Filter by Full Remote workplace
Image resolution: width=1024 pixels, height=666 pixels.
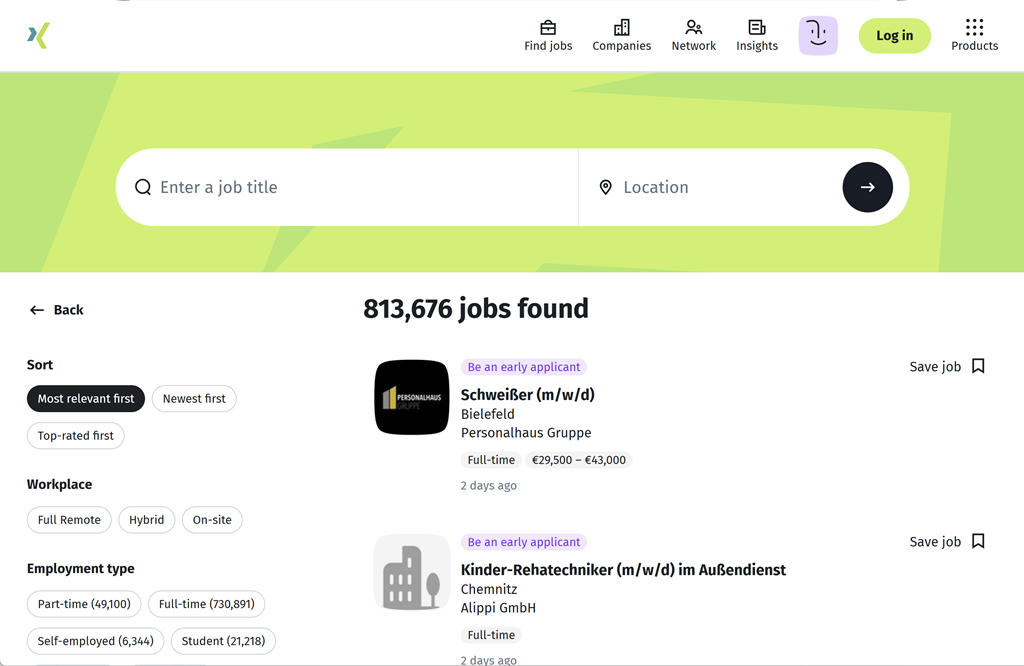69,520
